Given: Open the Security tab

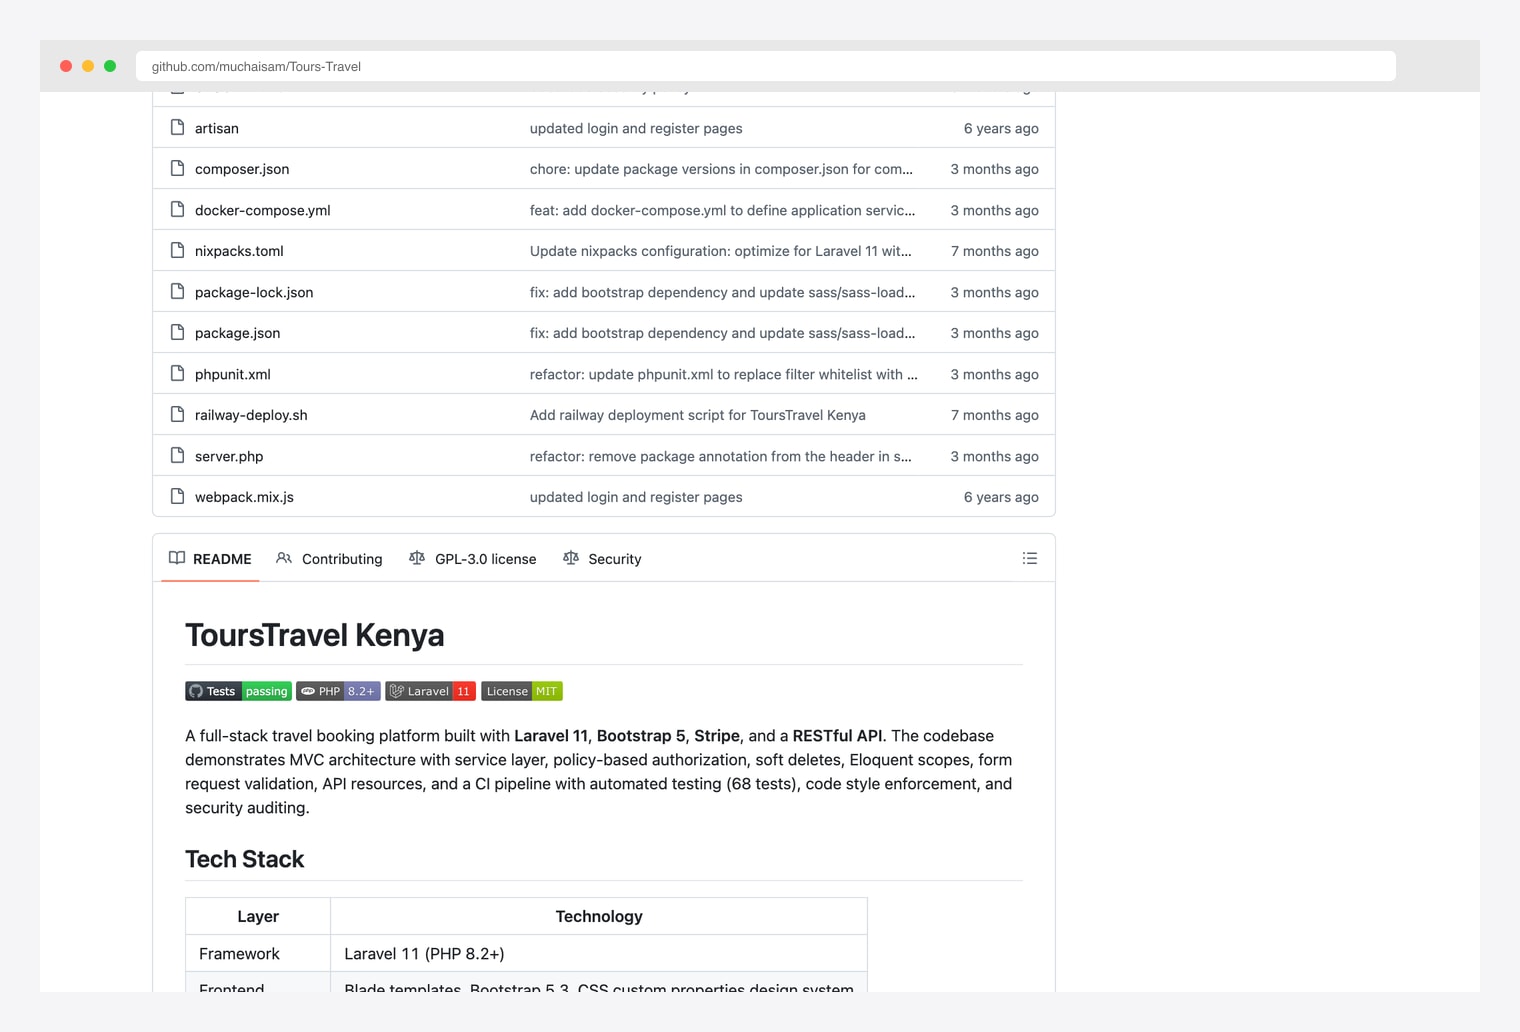Looking at the screenshot, I should click(x=602, y=559).
